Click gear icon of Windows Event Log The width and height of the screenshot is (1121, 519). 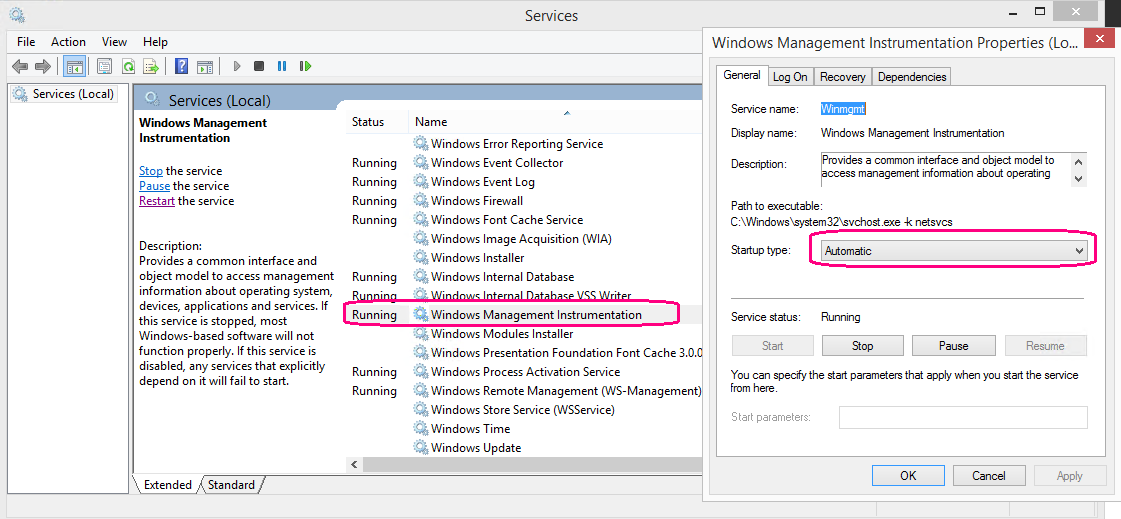point(420,182)
